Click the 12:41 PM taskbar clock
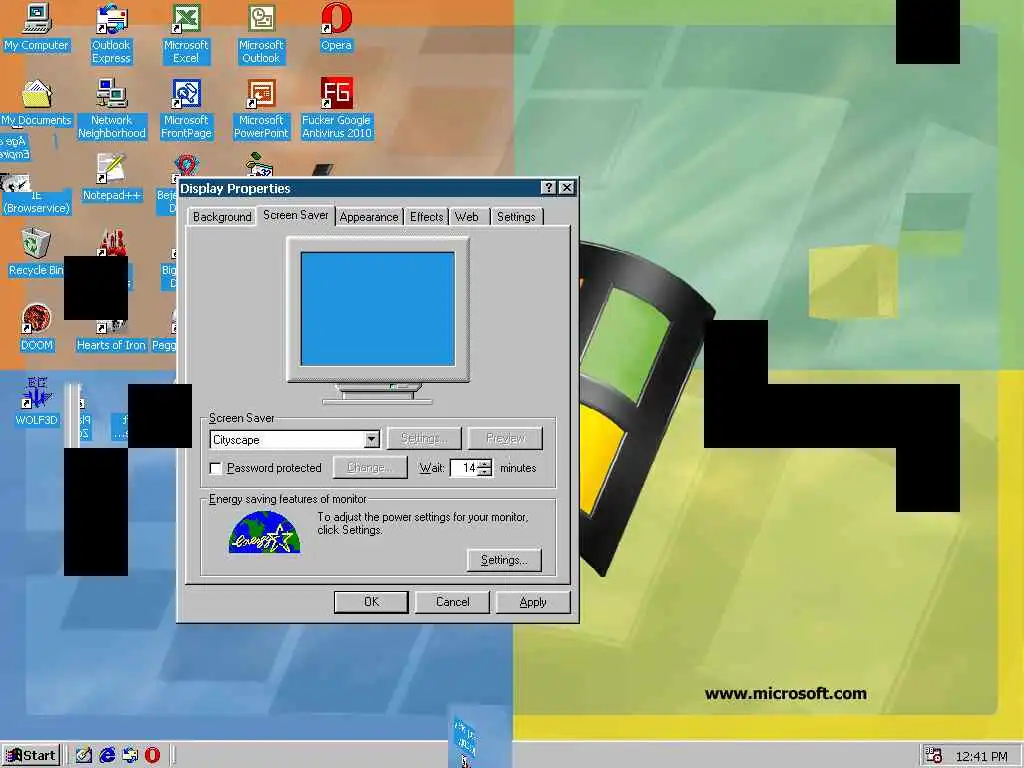Image resolution: width=1024 pixels, height=768 pixels. (x=981, y=756)
